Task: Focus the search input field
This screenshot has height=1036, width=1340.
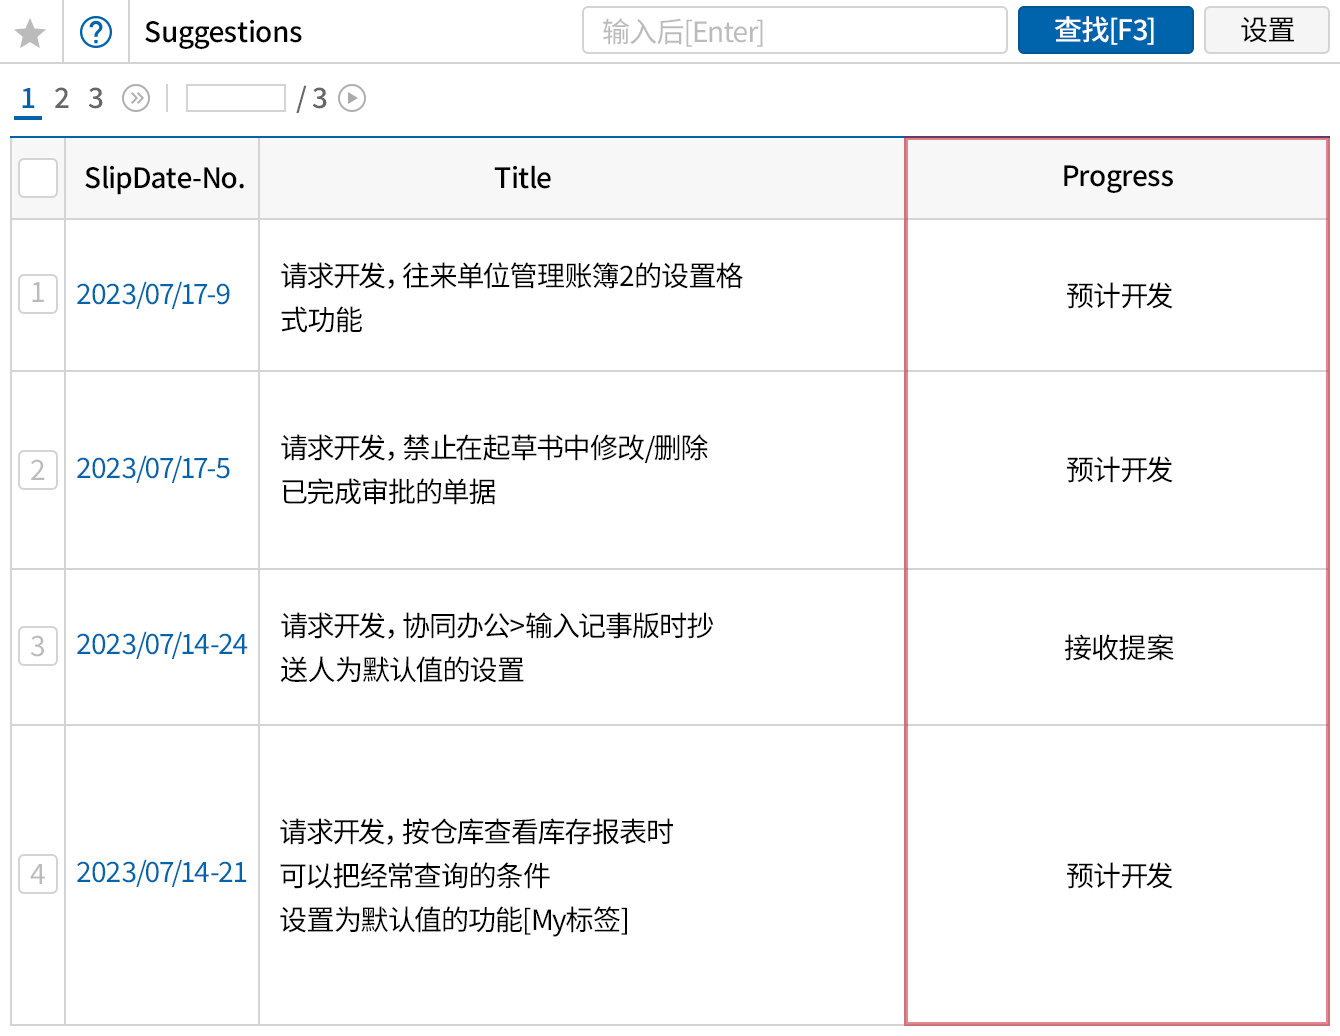Action: 794,31
